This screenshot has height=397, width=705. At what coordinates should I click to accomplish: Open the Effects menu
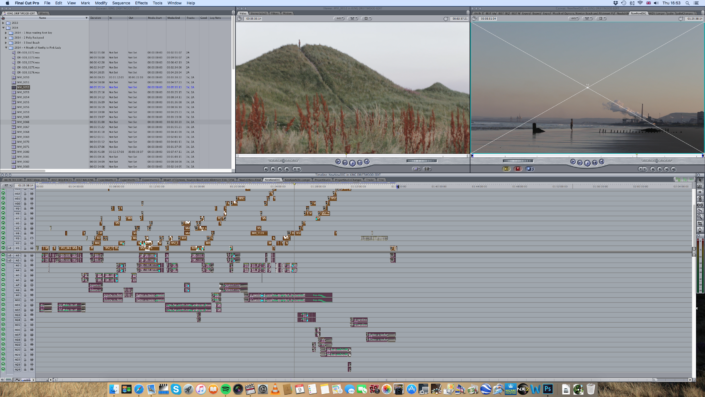(141, 3)
